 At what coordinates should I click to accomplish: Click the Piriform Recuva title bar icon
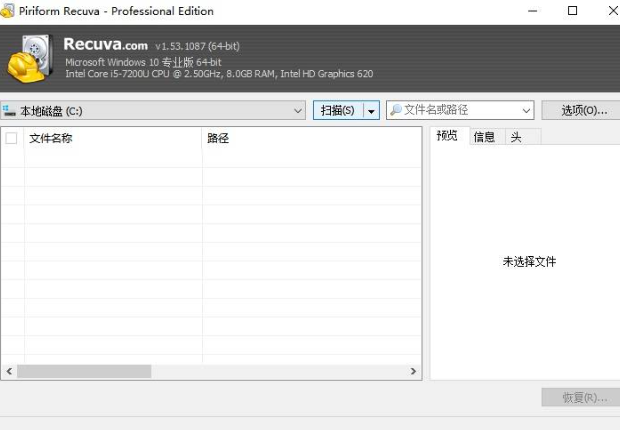tap(9, 11)
